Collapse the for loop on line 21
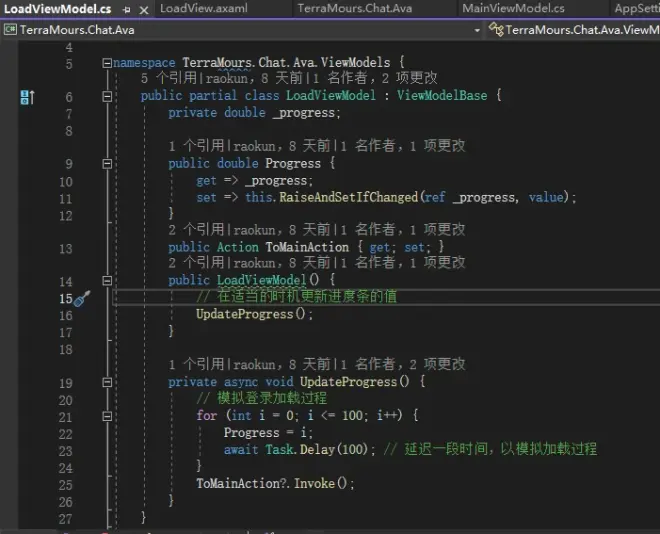 coord(107,416)
